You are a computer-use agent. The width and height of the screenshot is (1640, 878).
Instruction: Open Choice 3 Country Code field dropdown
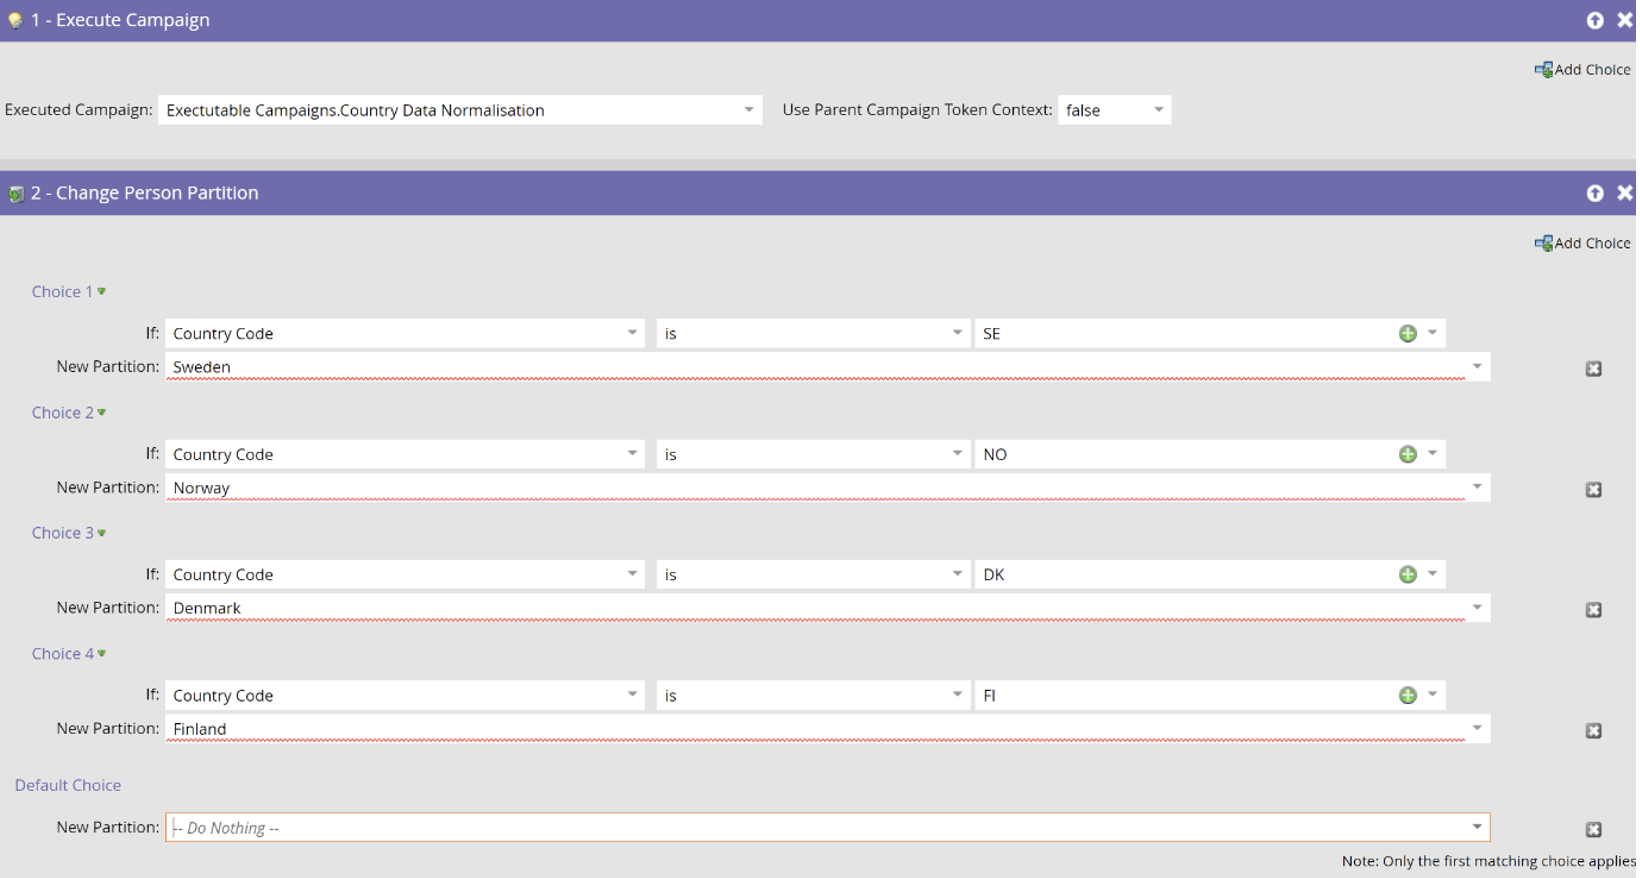(632, 574)
